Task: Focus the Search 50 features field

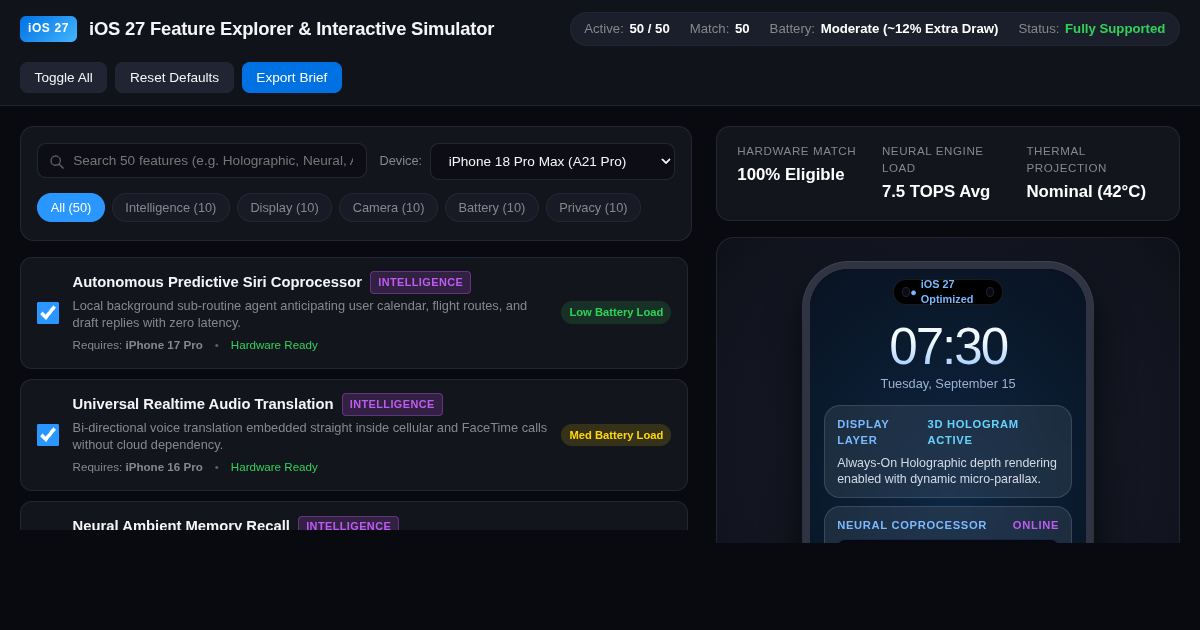Action: click(202, 161)
